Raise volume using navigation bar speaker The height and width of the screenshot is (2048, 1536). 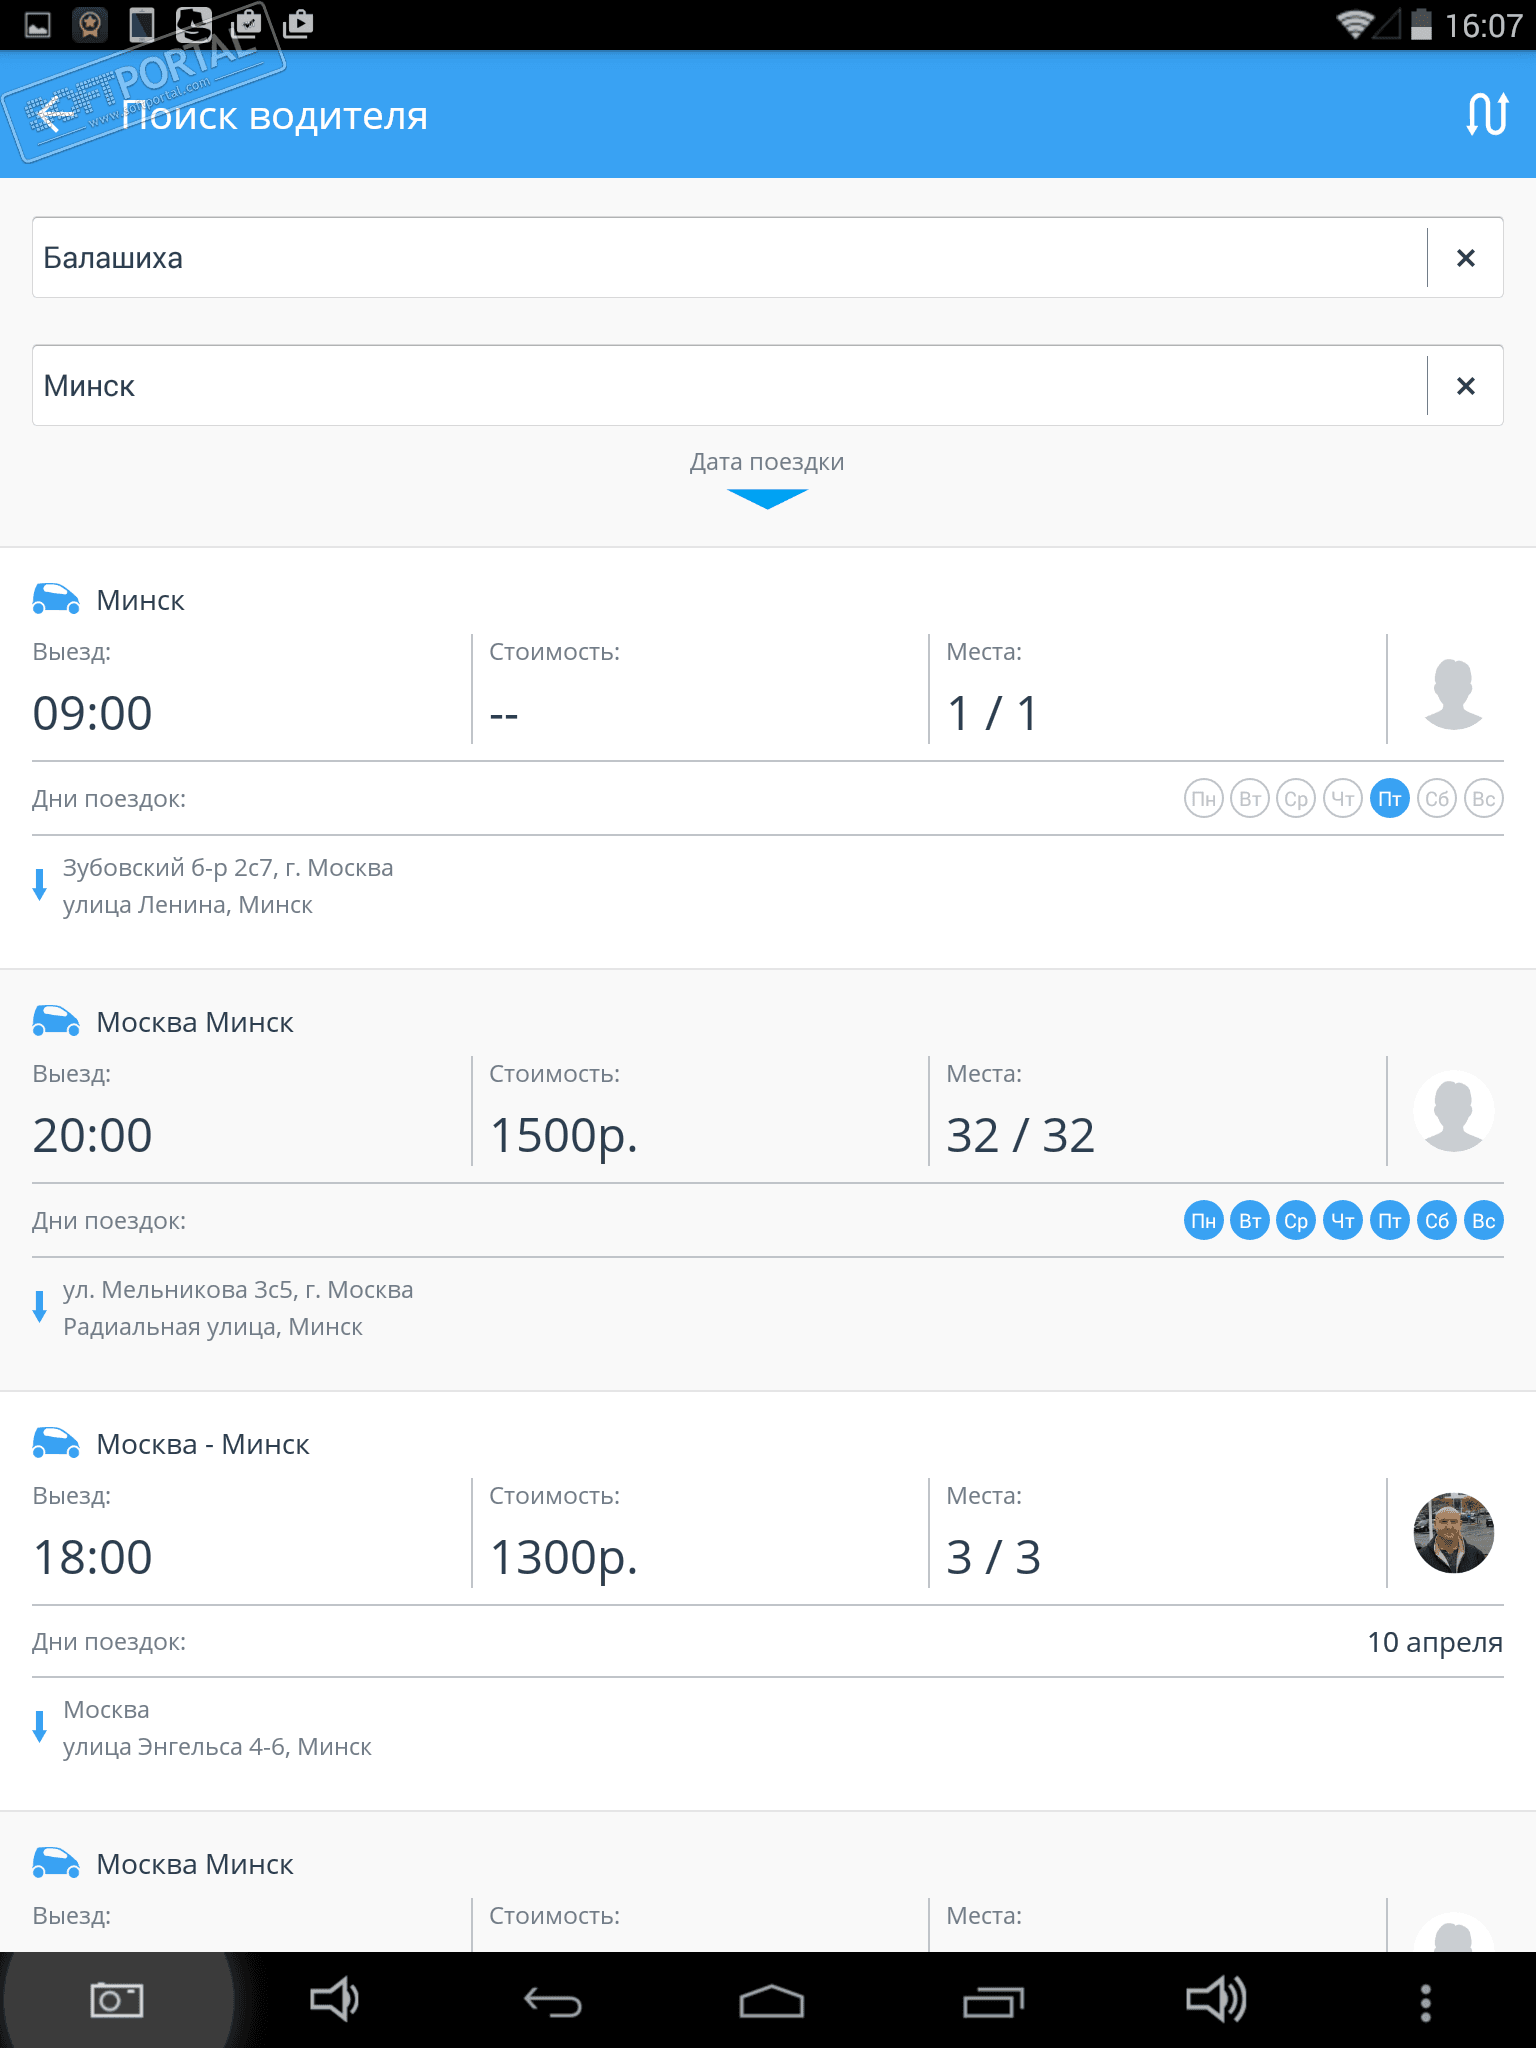point(1215,2000)
